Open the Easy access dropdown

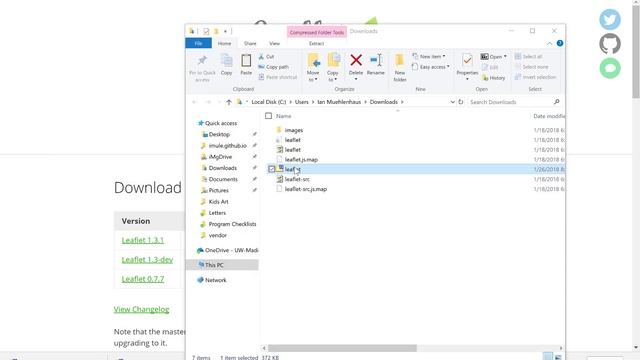click(x=431, y=67)
